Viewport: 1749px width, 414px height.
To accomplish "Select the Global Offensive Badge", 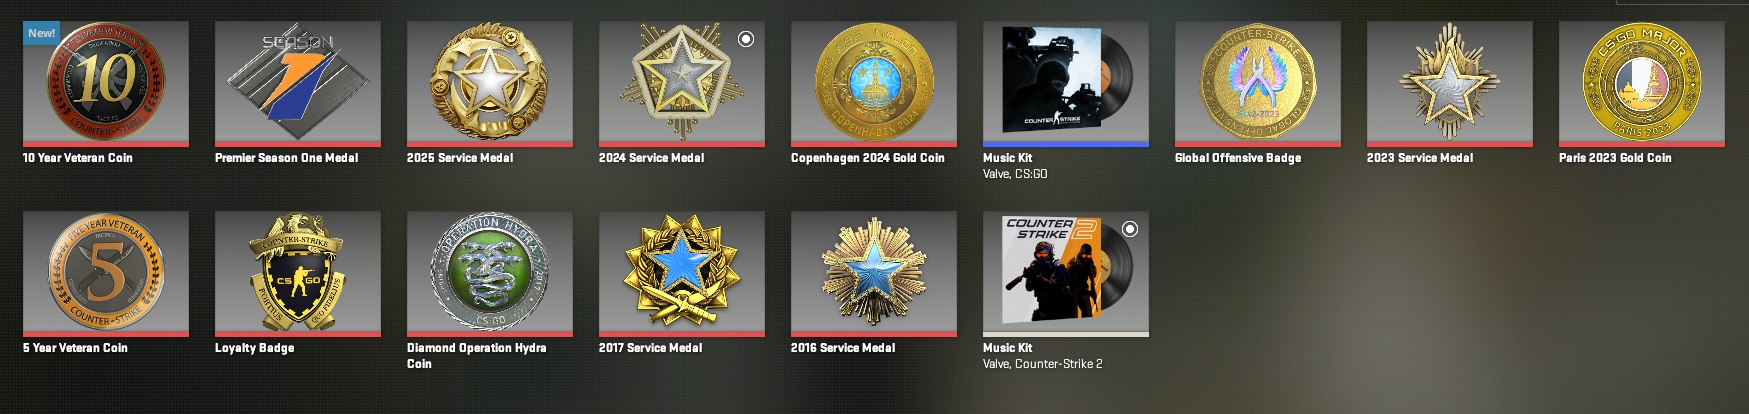I will [1258, 84].
